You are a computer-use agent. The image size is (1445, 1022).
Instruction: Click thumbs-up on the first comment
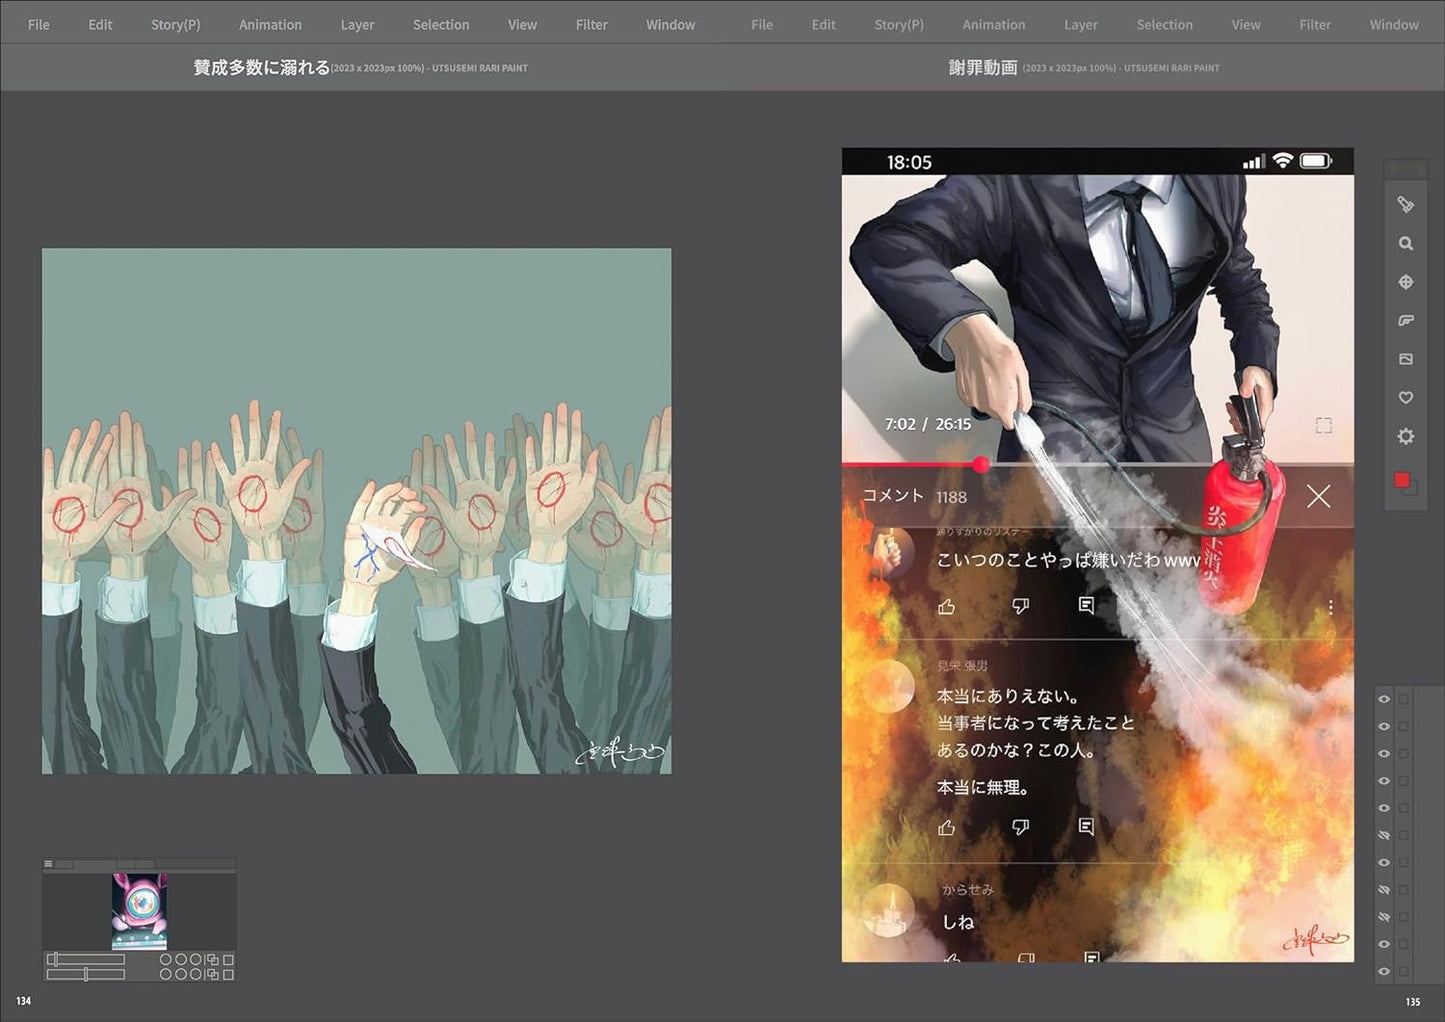point(946,606)
